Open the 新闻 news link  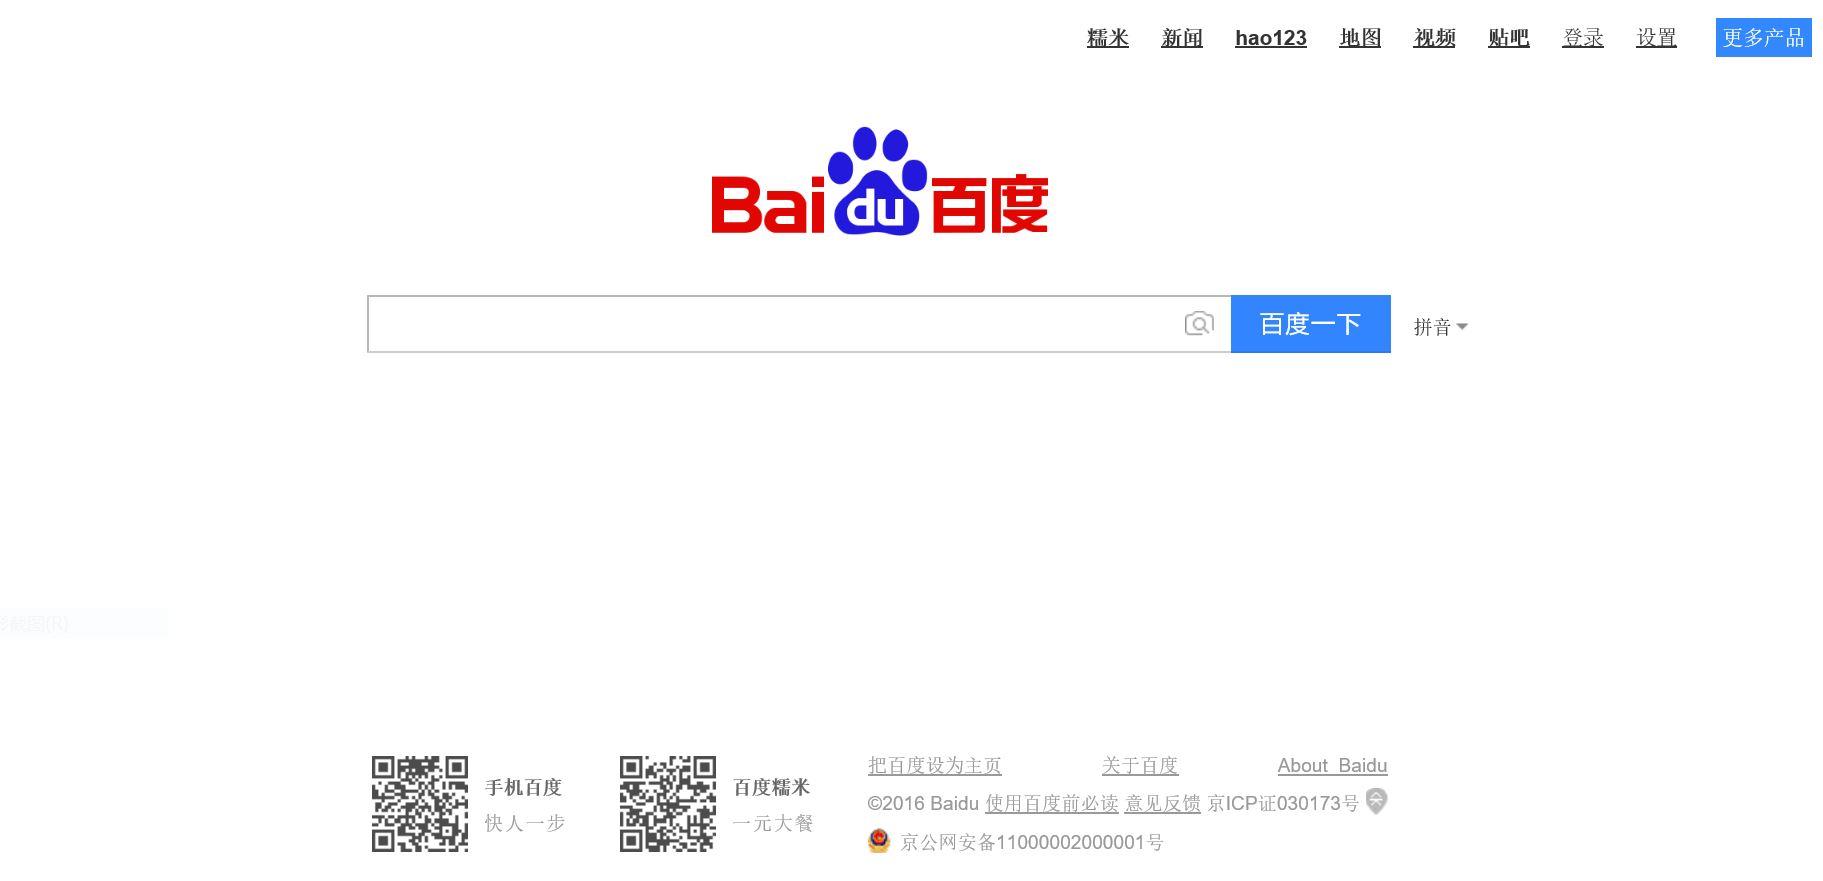click(x=1182, y=38)
